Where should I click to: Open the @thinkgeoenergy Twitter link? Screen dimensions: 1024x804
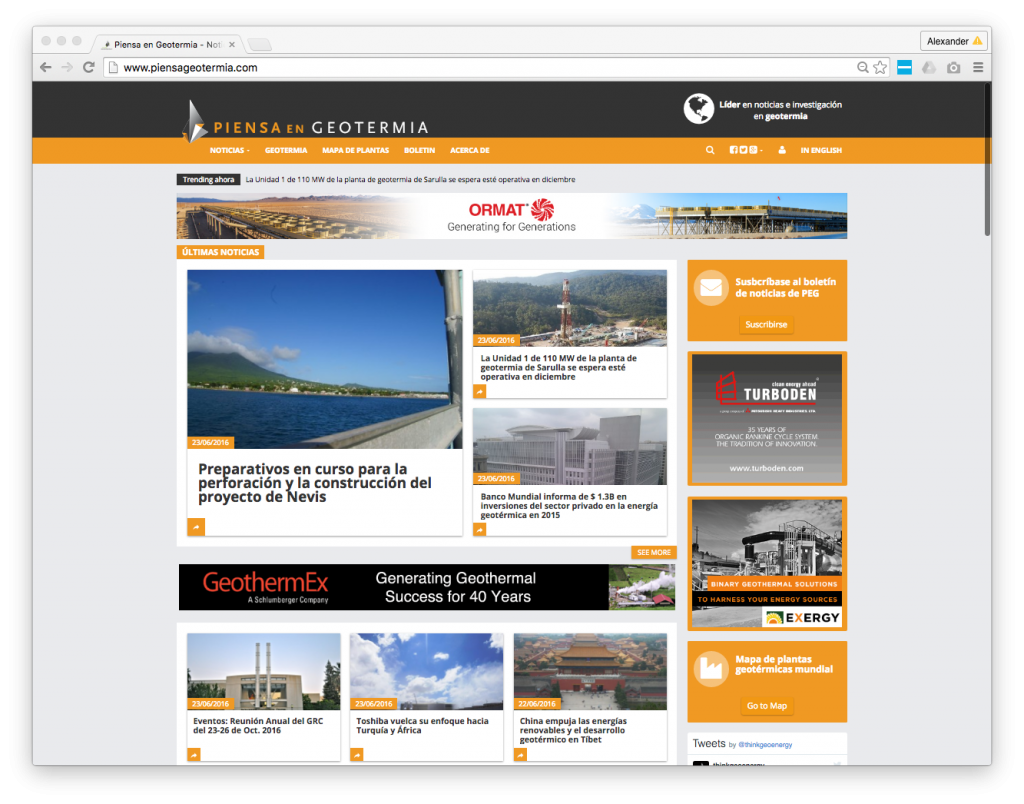tap(765, 745)
